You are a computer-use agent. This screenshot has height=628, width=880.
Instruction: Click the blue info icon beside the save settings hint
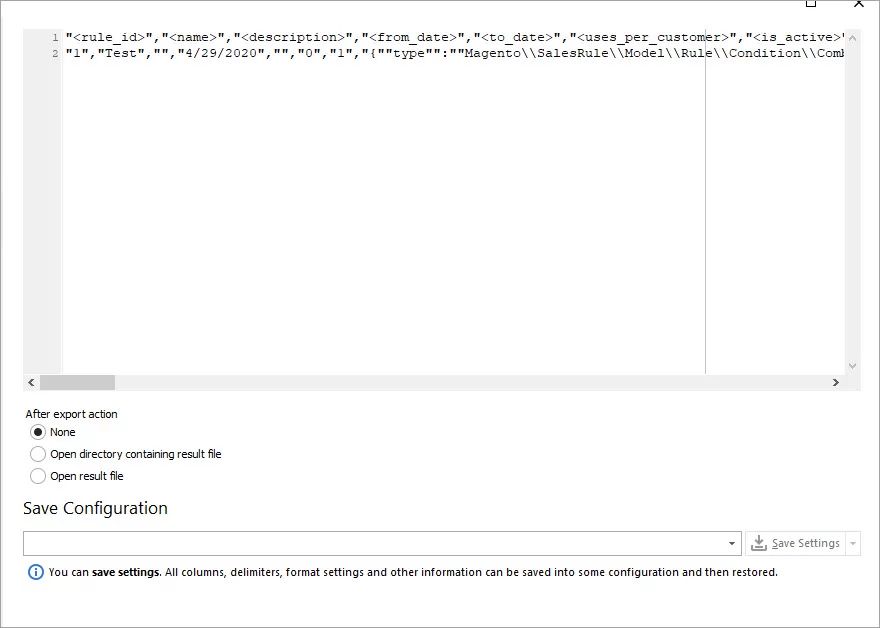(35, 572)
